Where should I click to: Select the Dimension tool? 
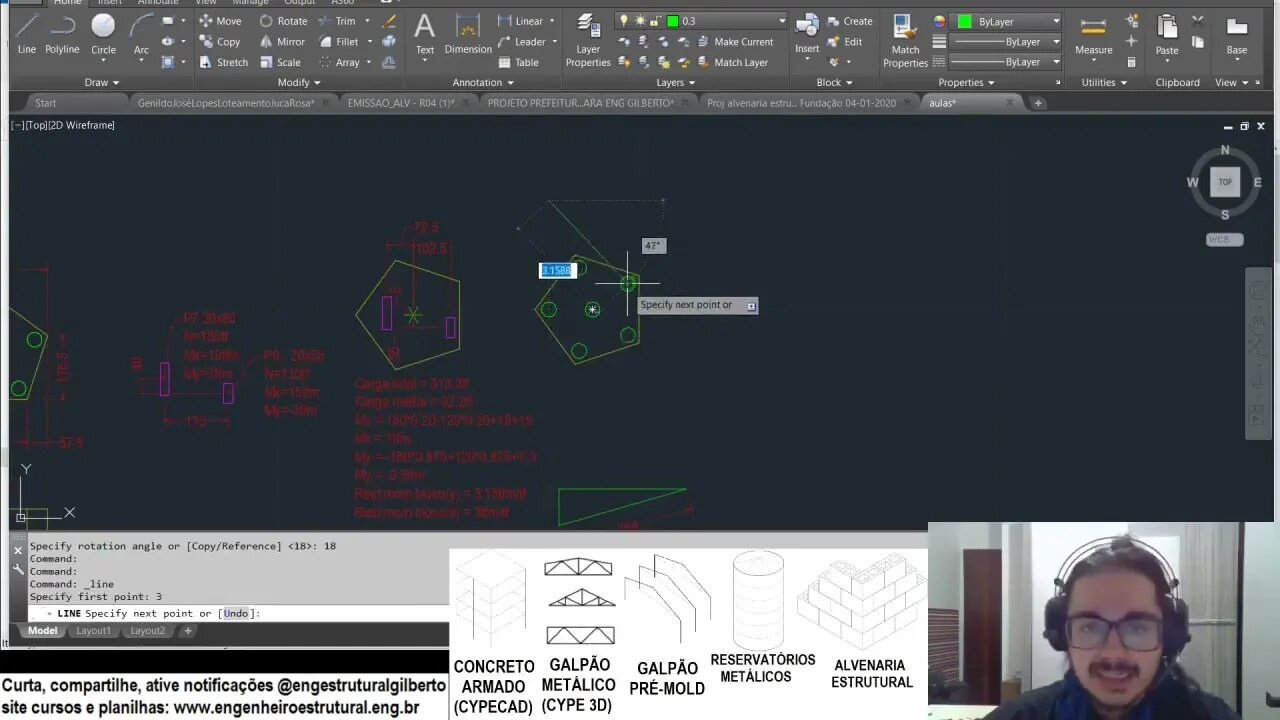(468, 34)
